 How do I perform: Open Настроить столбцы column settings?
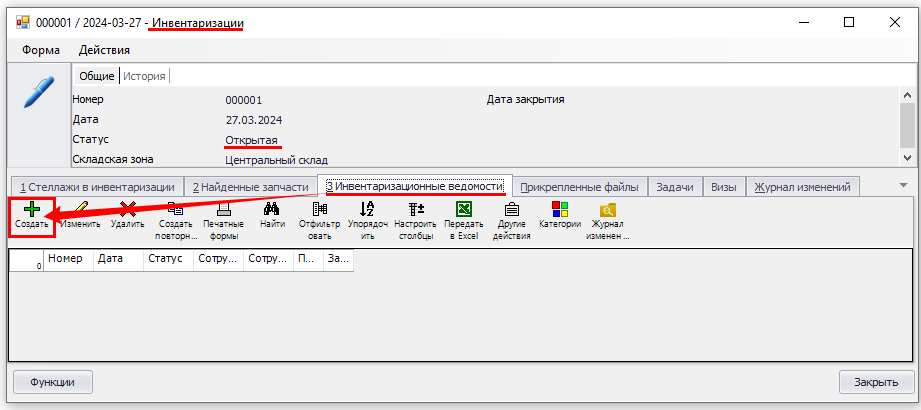tap(414, 210)
